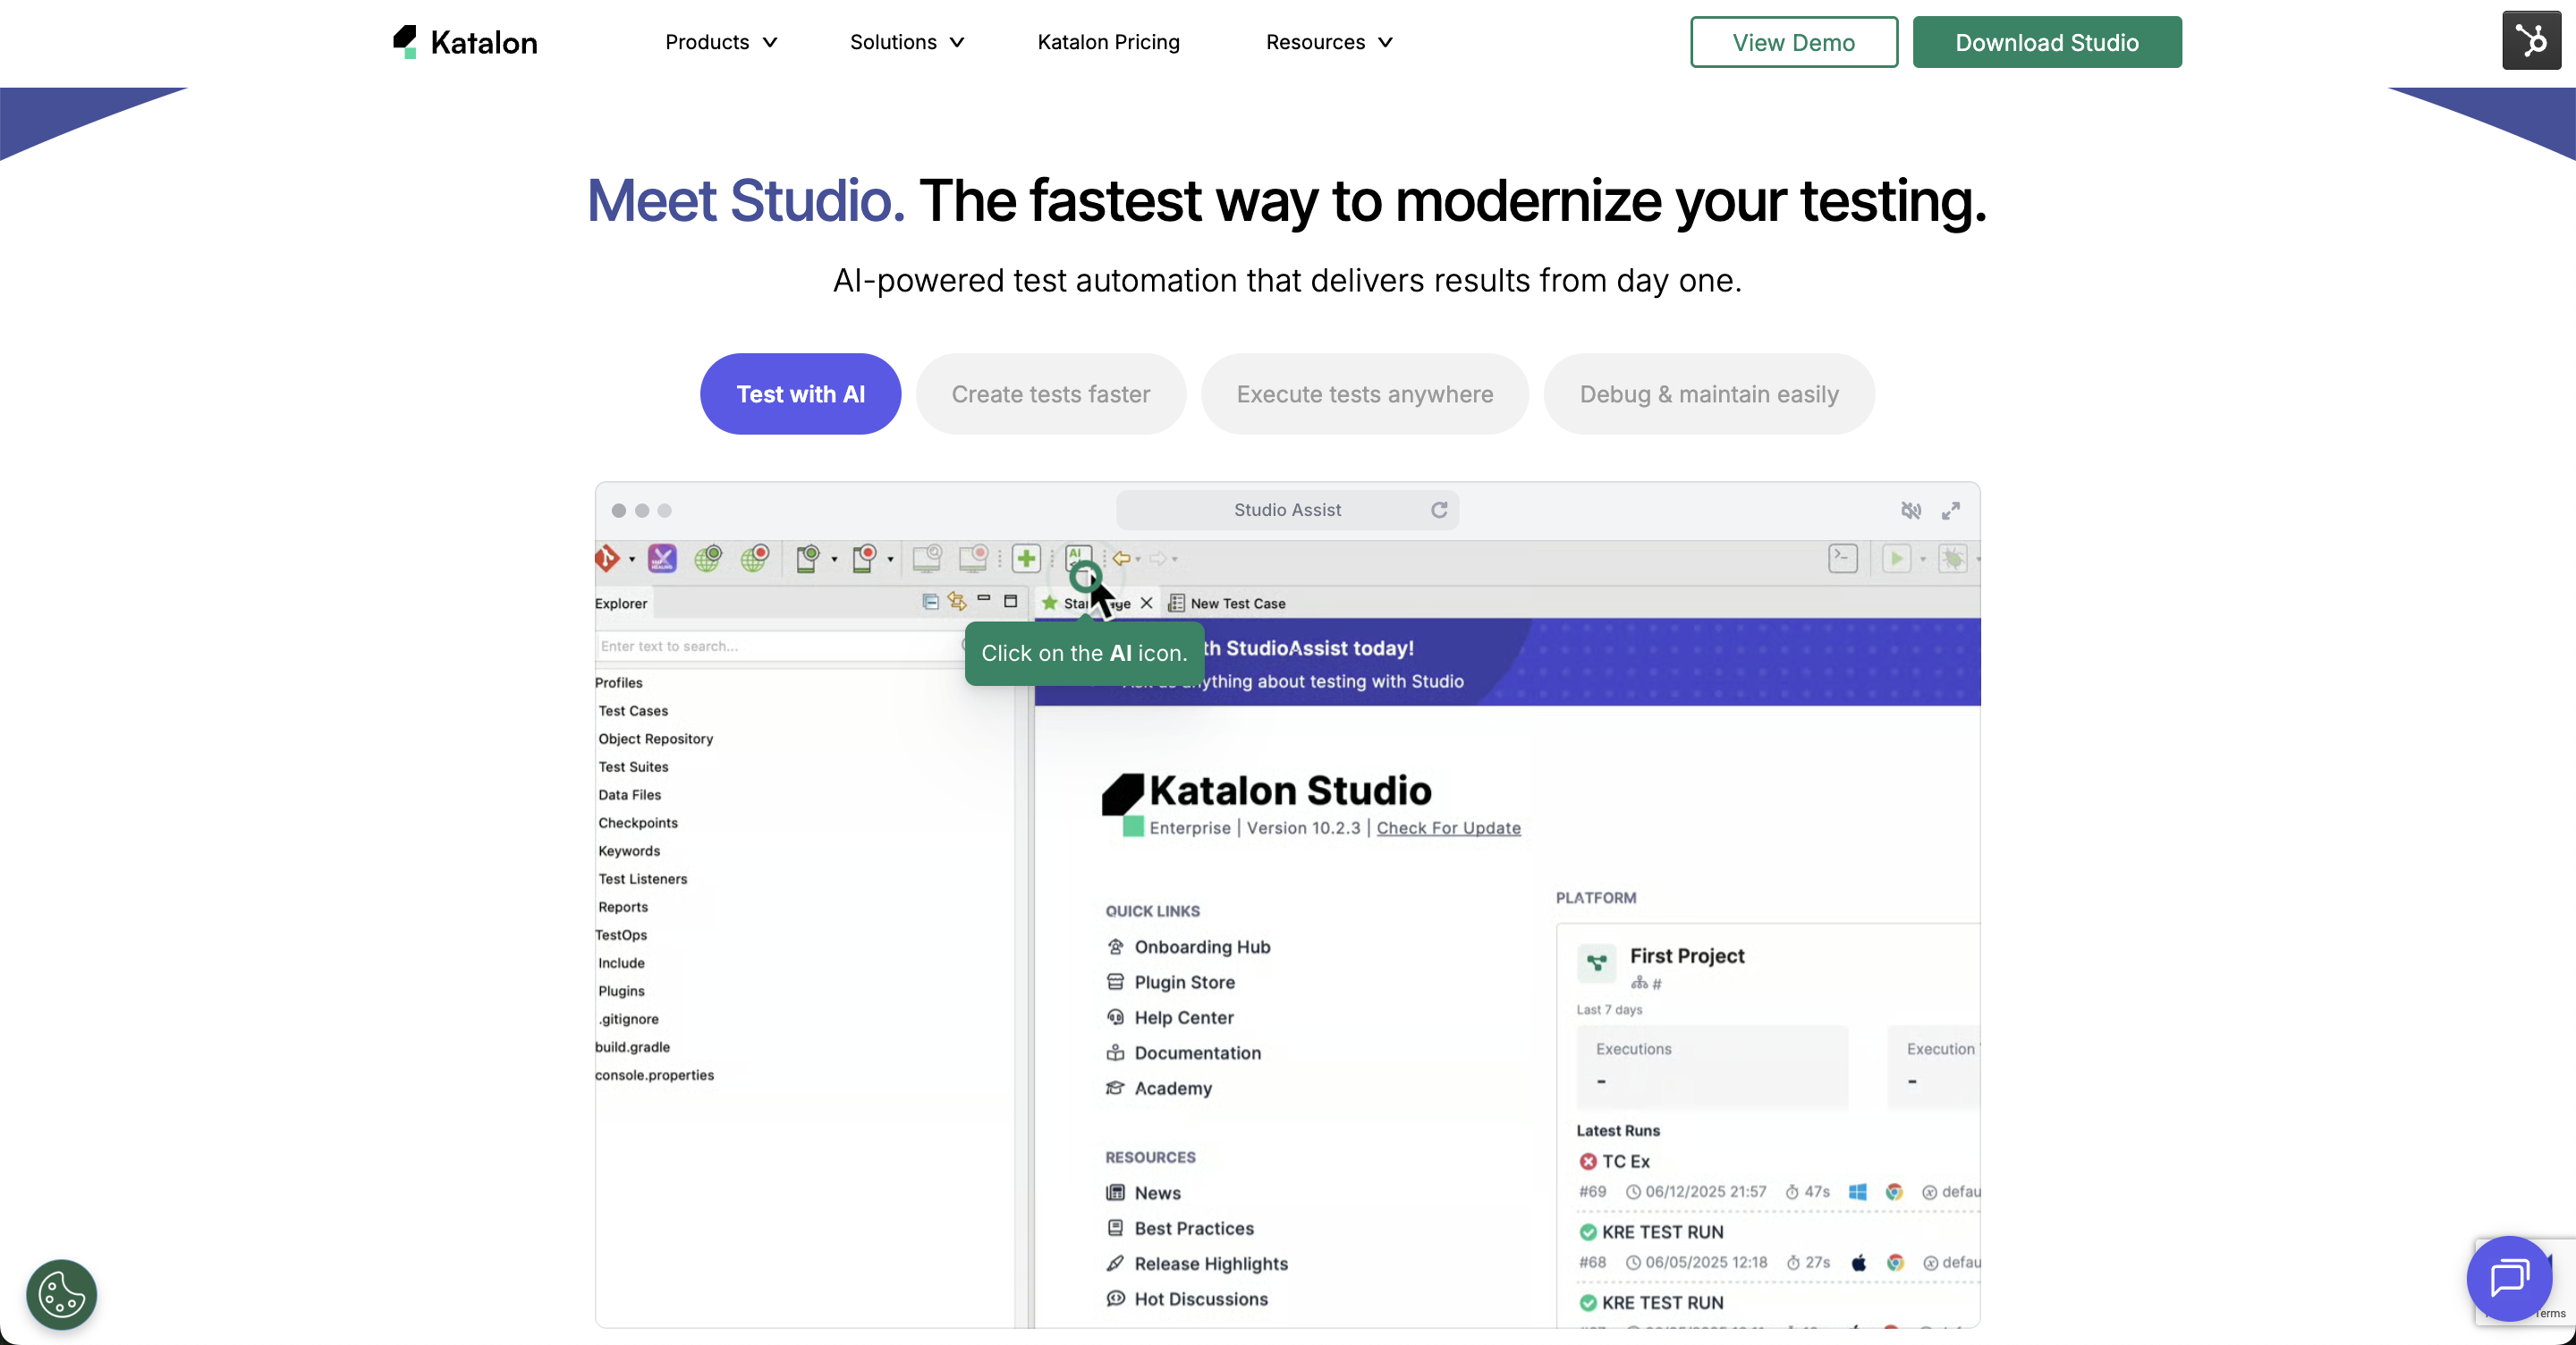This screenshot has height=1345, width=2576.
Task: Refresh the Studio Assist page with the reload icon
Action: [x=1438, y=510]
